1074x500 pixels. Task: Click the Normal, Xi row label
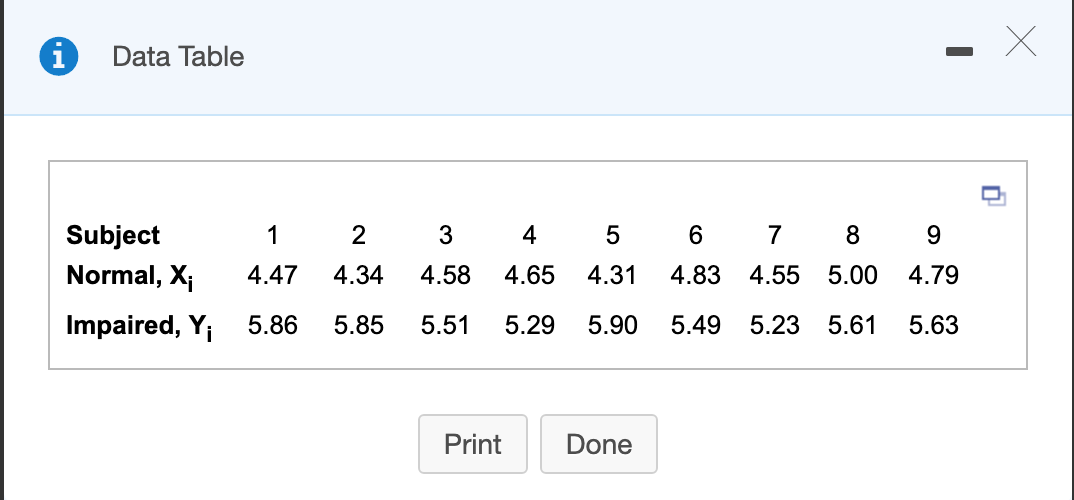tap(129, 277)
